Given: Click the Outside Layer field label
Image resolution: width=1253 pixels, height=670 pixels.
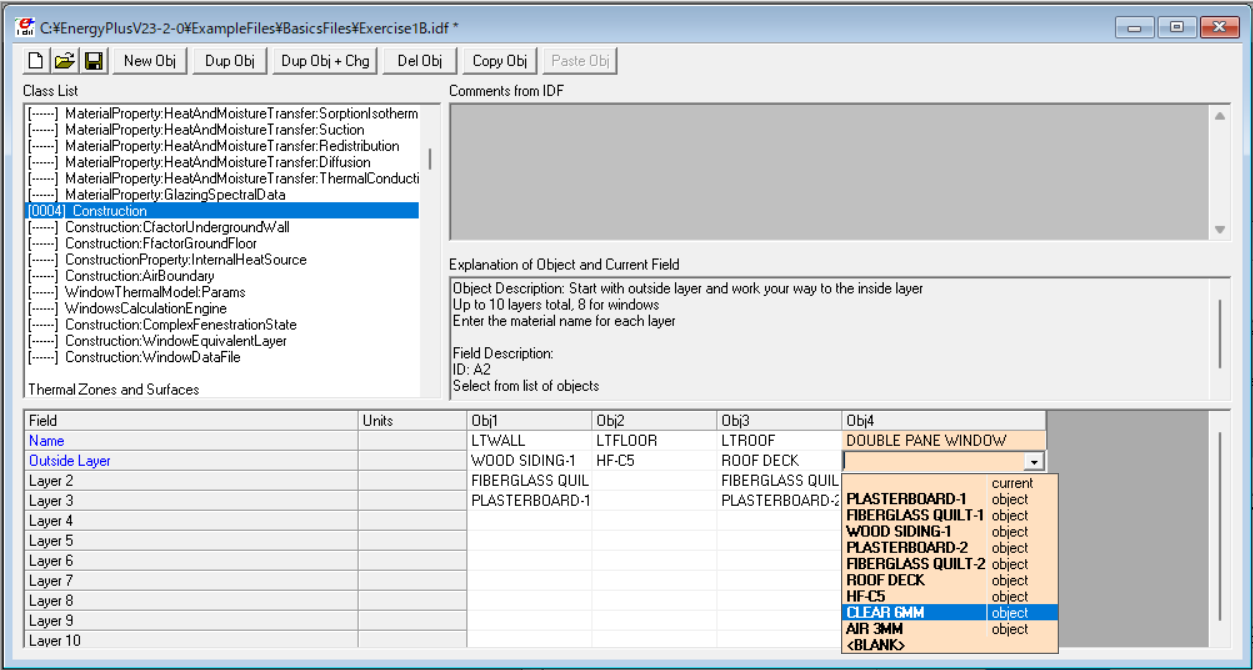Looking at the screenshot, I should point(191,461).
